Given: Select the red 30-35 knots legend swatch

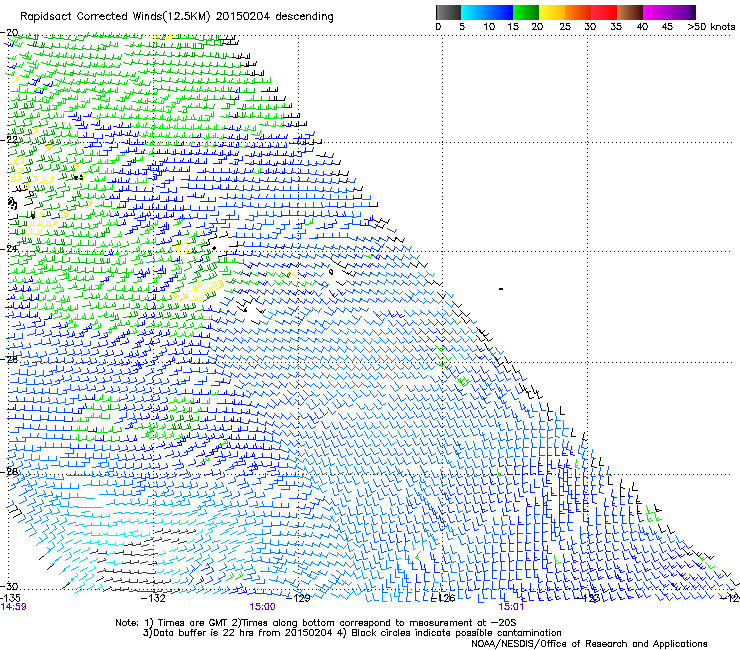Looking at the screenshot, I should pyautogui.click(x=604, y=12).
